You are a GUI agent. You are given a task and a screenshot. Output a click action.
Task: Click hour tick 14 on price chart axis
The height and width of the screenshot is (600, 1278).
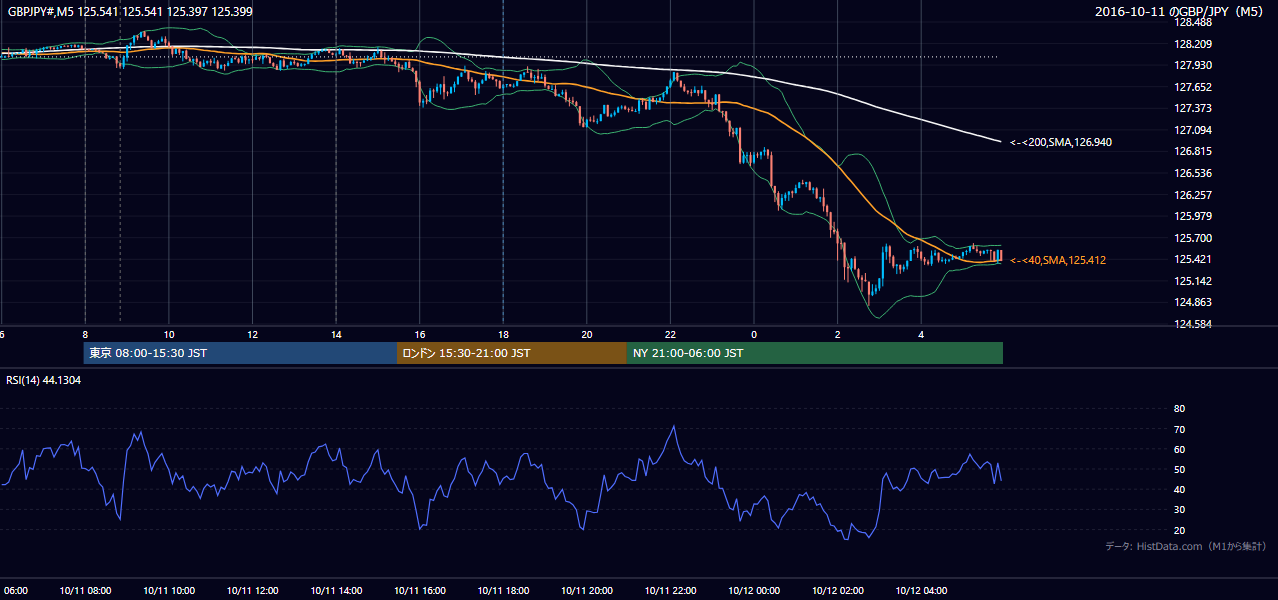(336, 334)
